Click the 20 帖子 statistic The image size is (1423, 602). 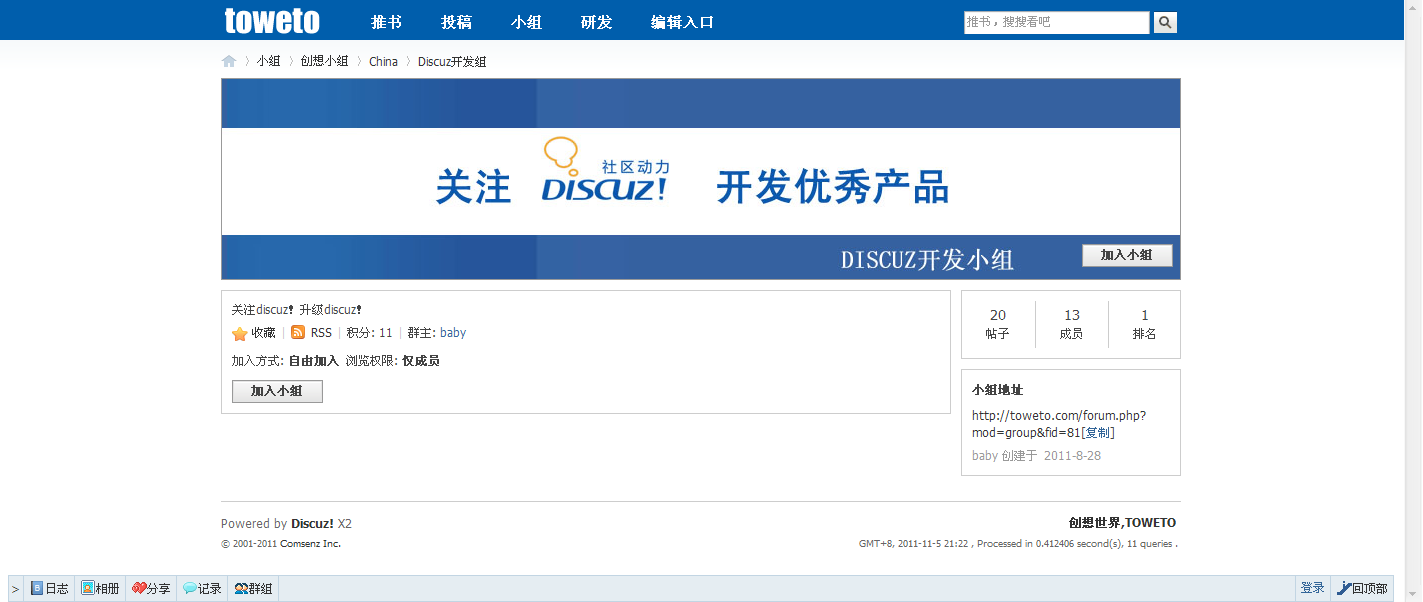pos(998,324)
